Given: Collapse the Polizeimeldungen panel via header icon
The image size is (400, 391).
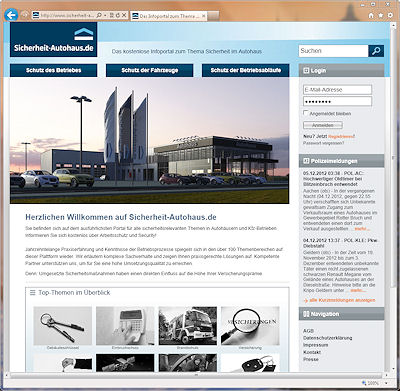Looking at the screenshot, I should (306, 161).
